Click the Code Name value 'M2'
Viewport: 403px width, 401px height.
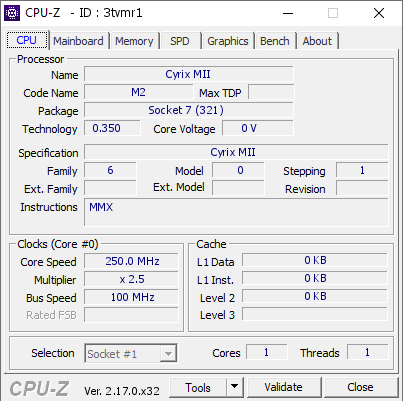(138, 92)
